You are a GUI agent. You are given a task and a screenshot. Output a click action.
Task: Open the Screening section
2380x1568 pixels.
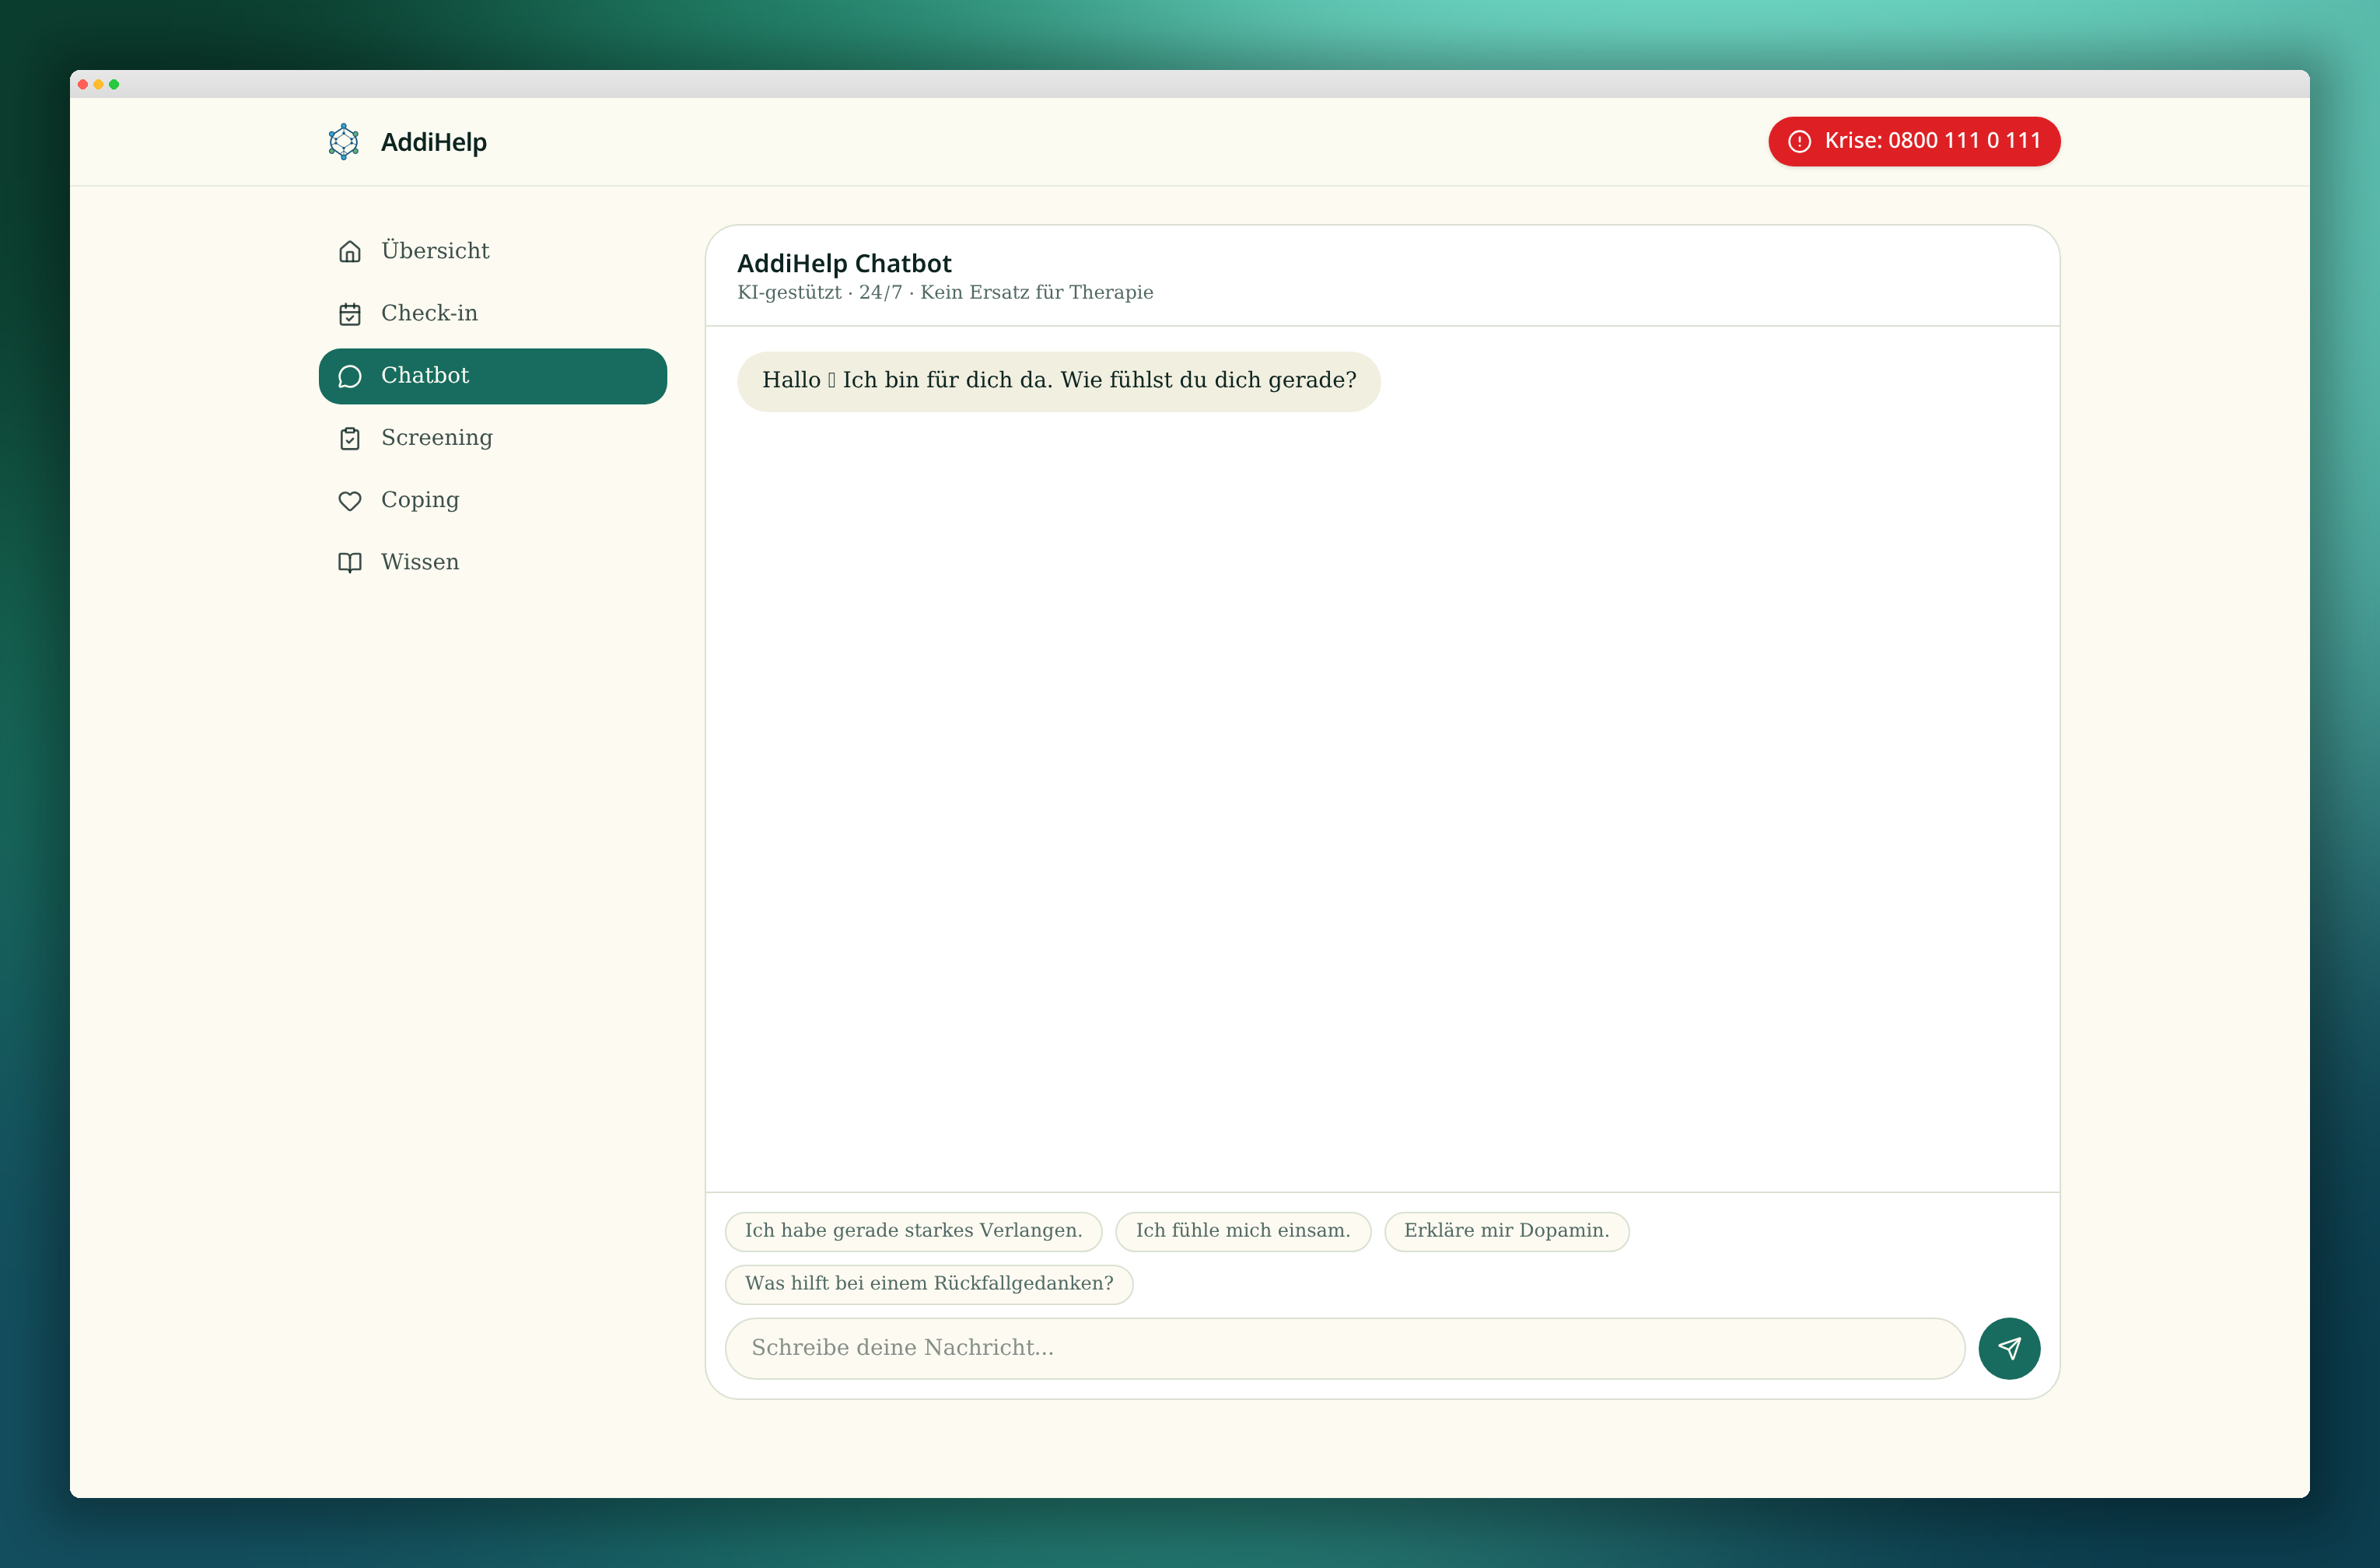(493, 438)
